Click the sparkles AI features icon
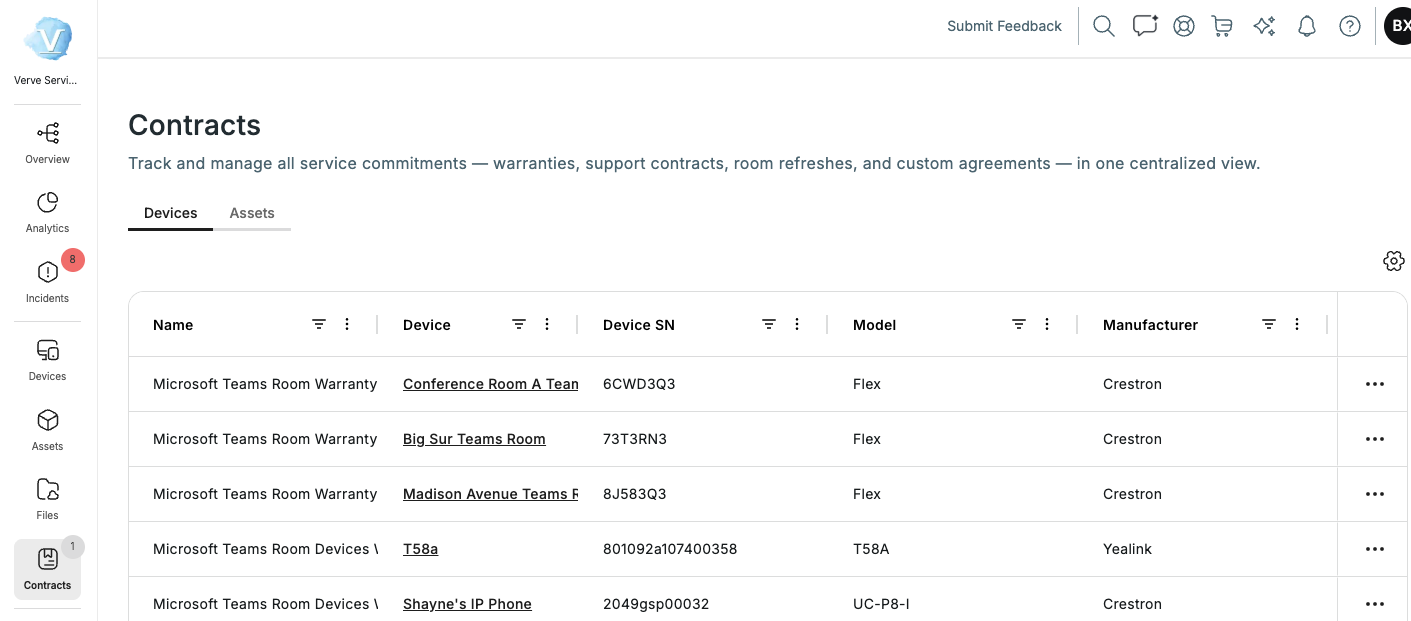 (1264, 26)
